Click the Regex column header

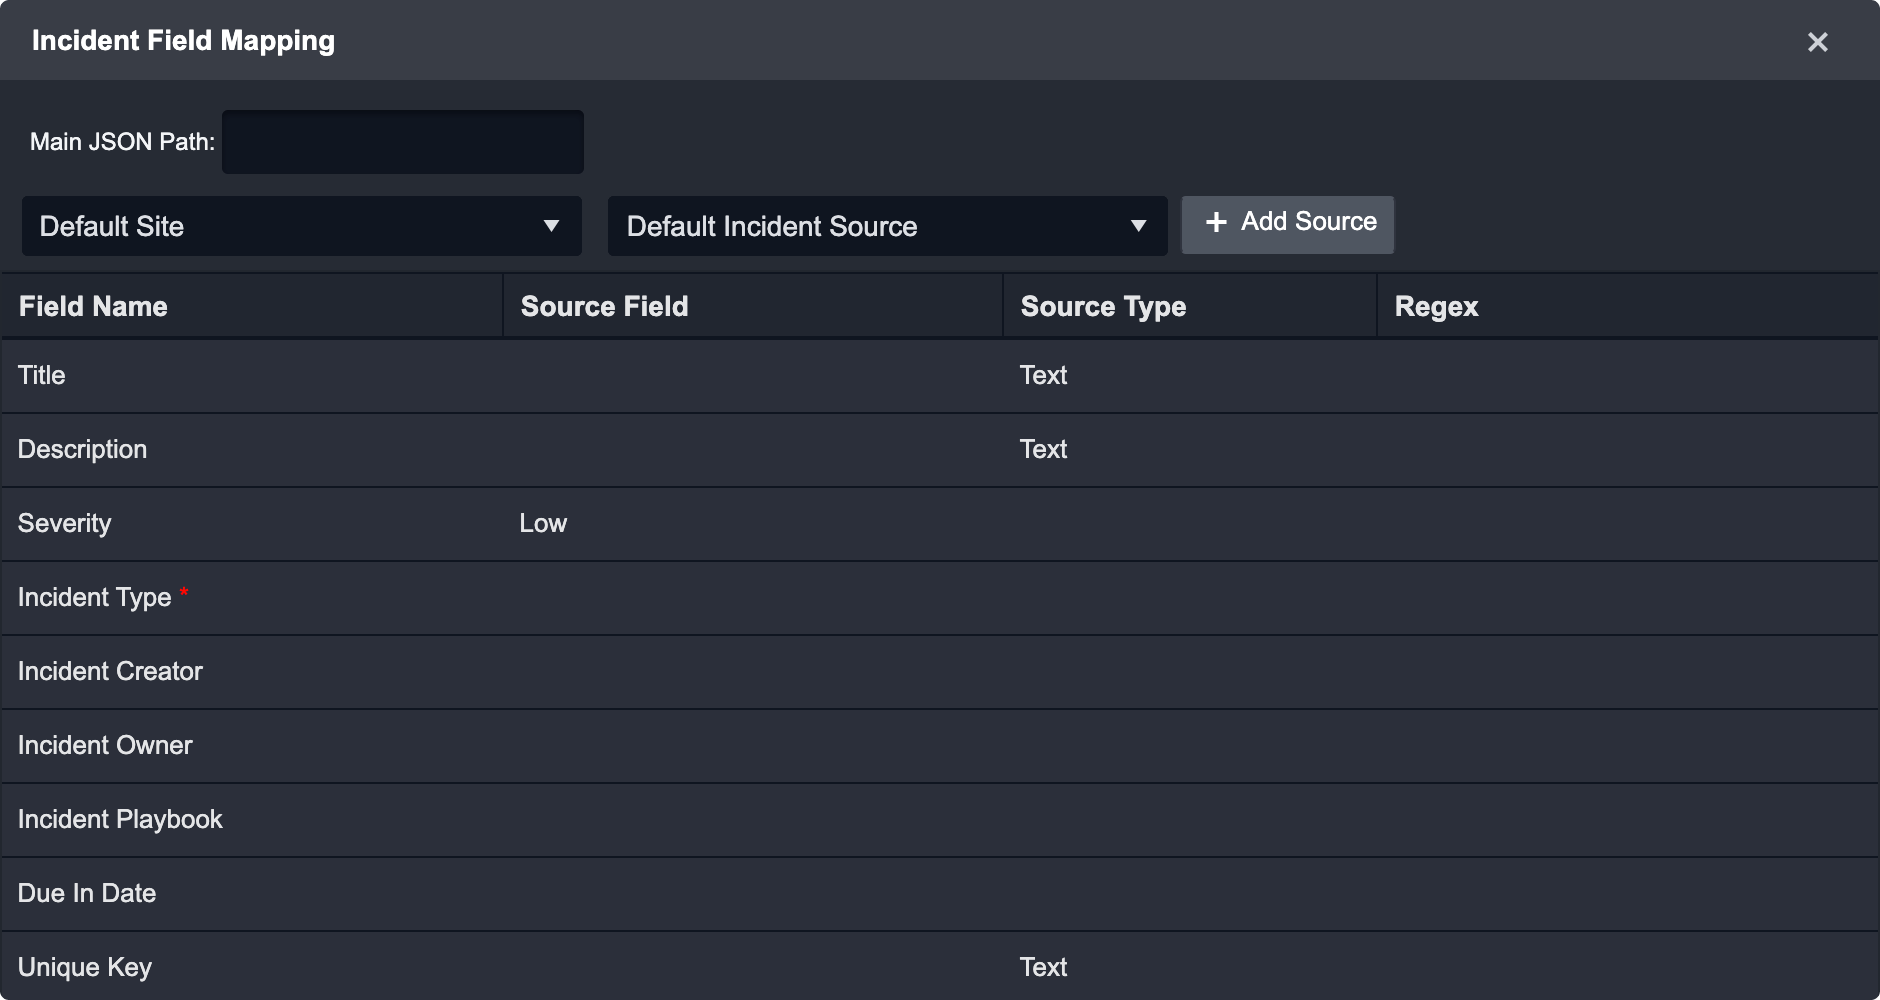coord(1436,306)
